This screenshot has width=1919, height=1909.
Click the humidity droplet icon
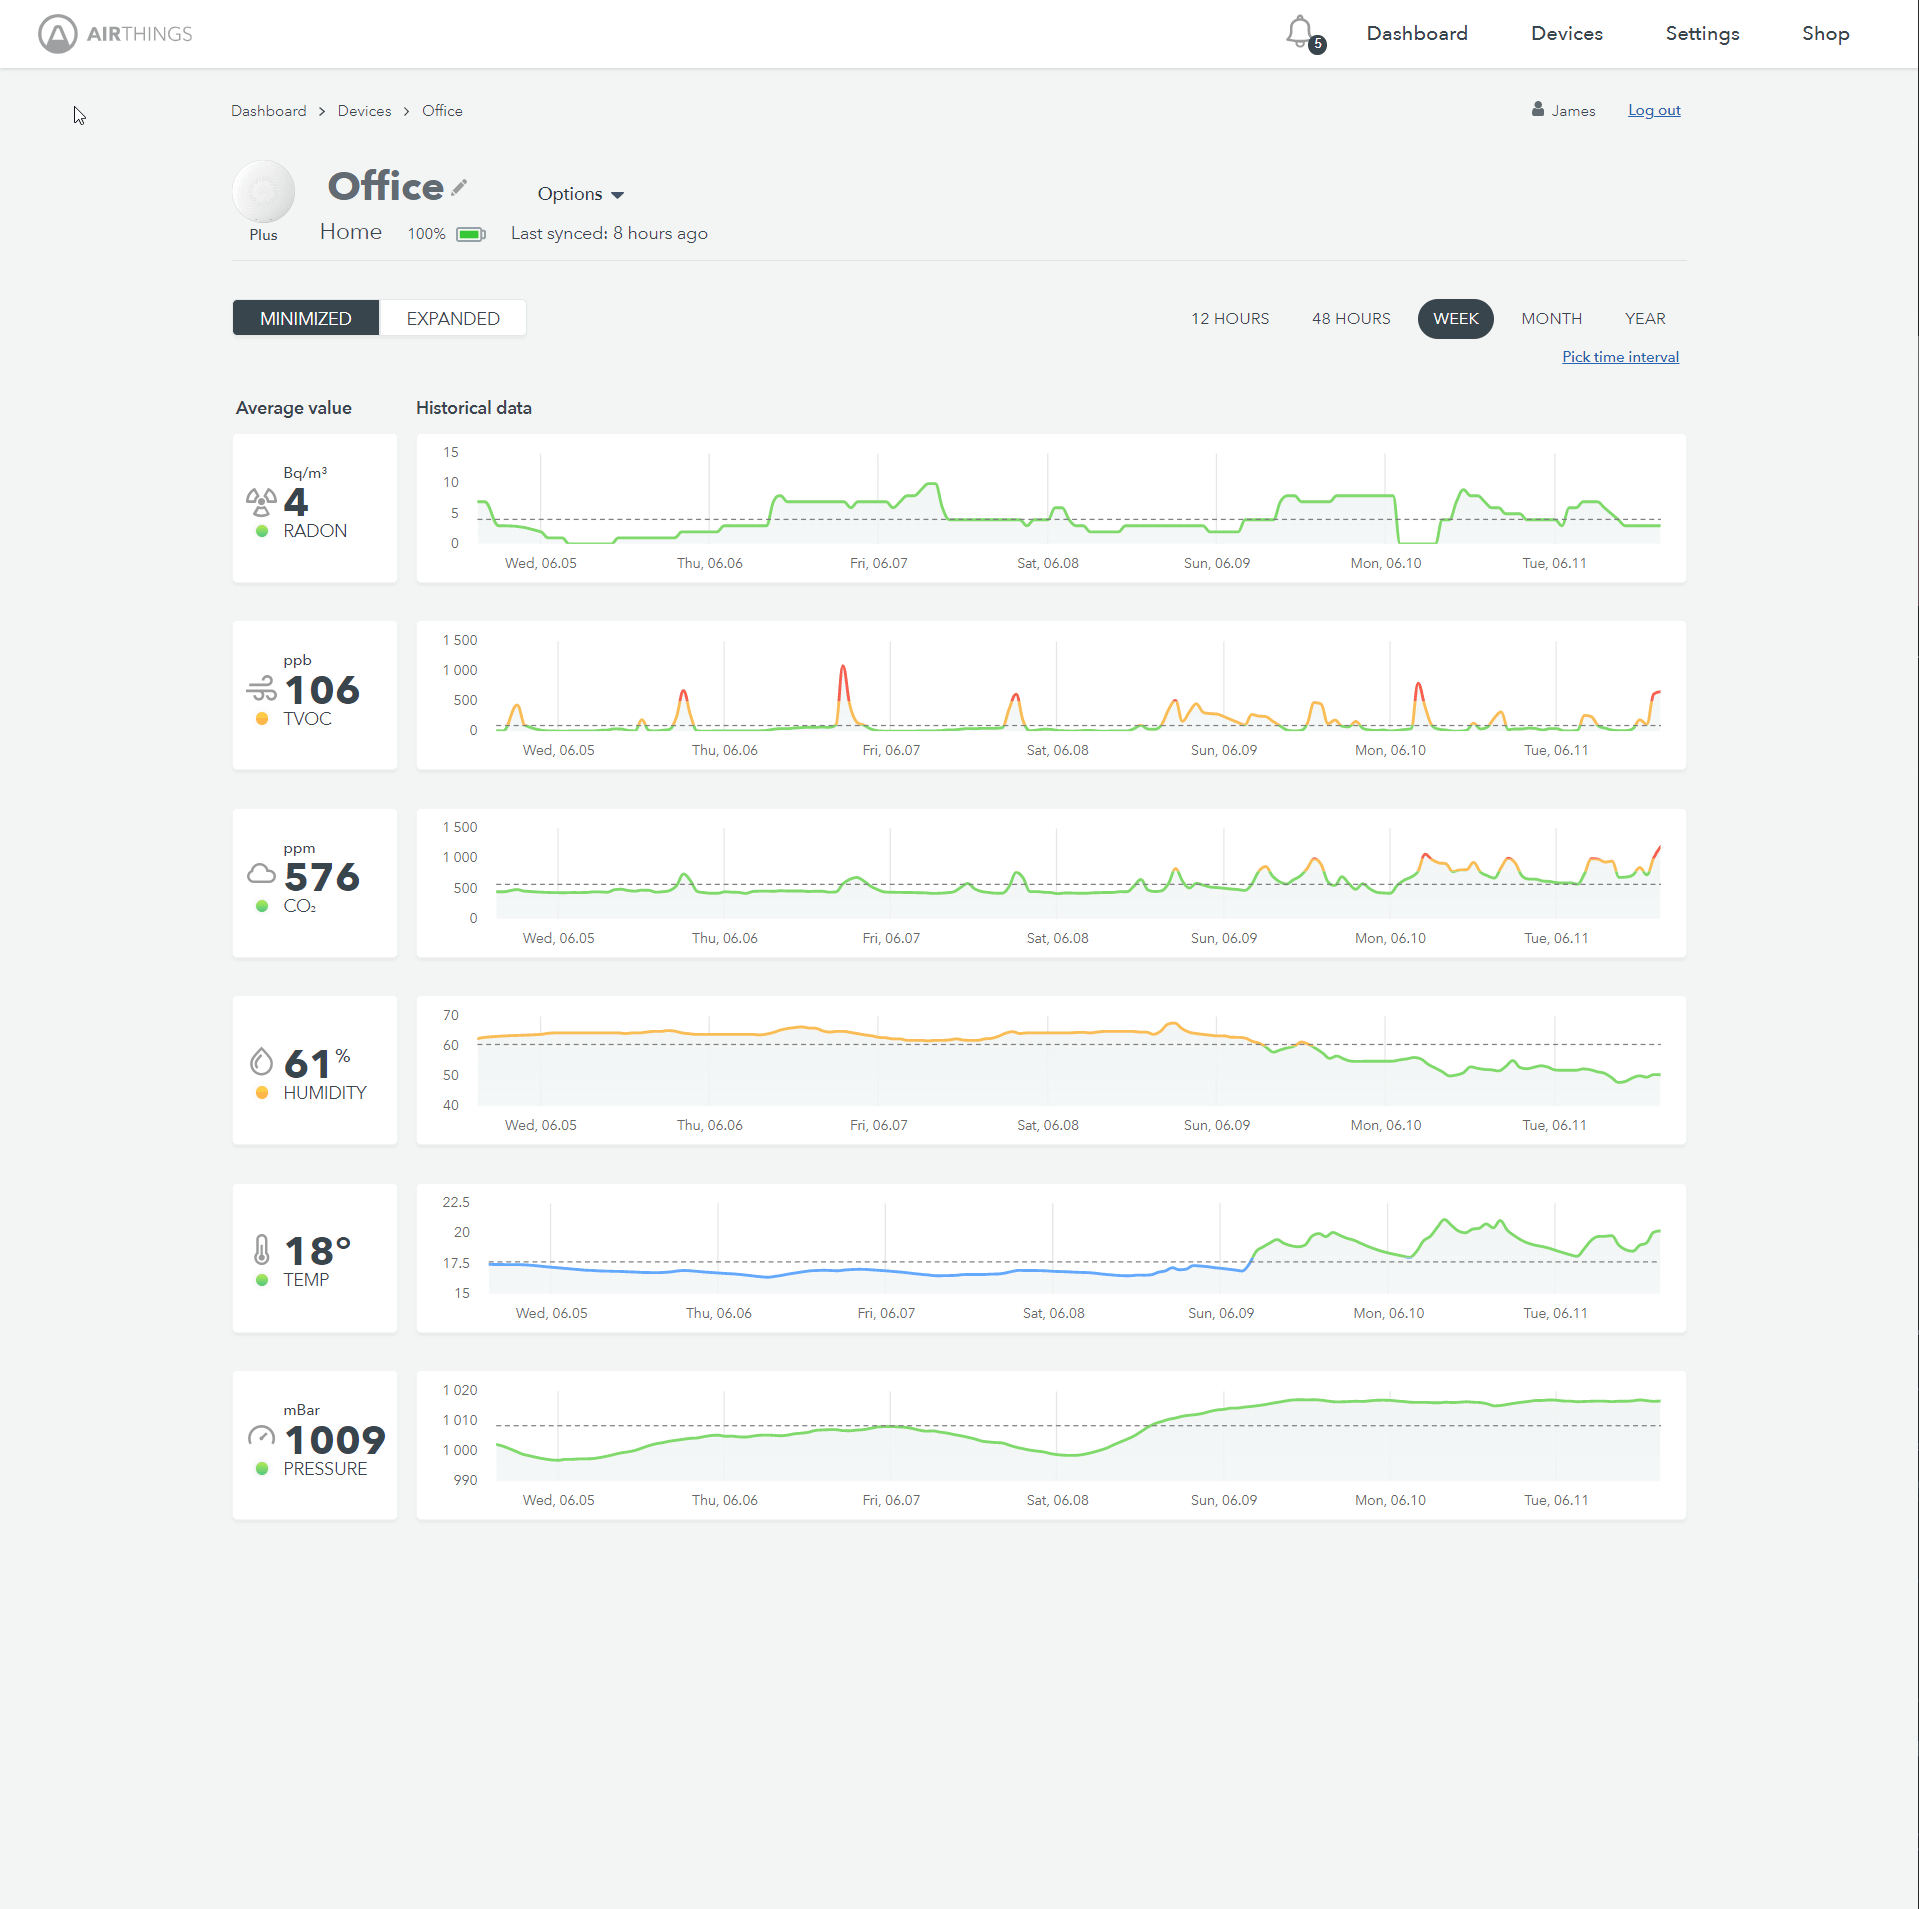pos(261,1060)
